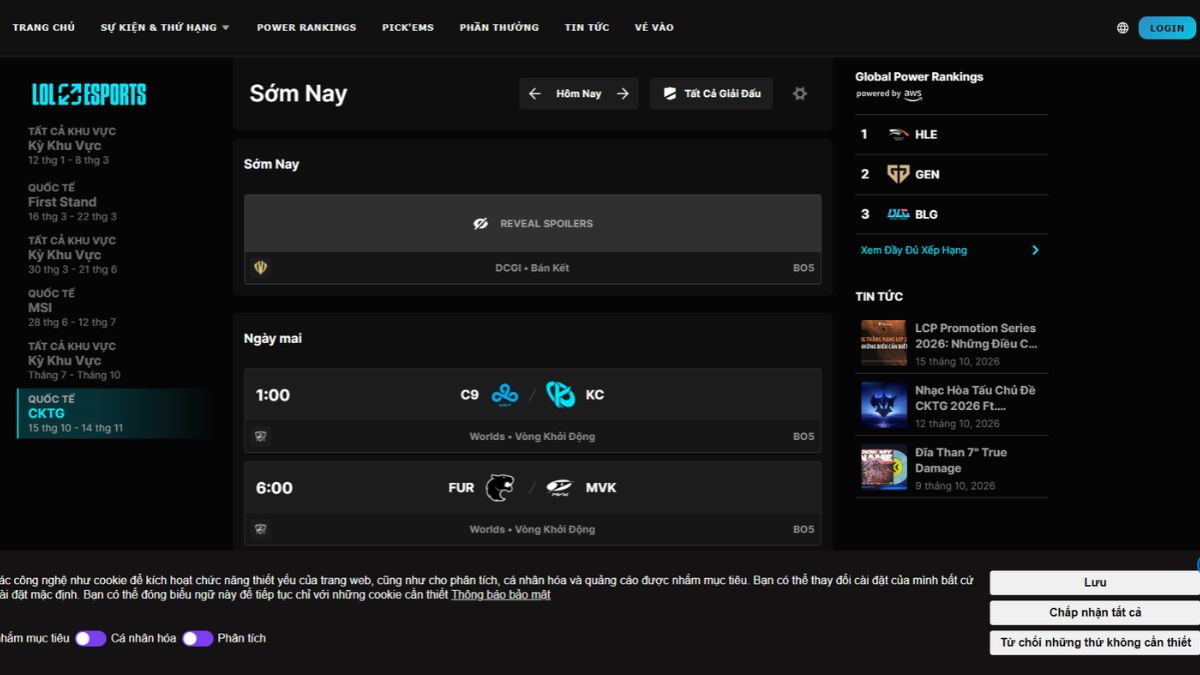This screenshot has height=675, width=1200.
Task: Click the LoL Esports logo
Action: coord(89,95)
